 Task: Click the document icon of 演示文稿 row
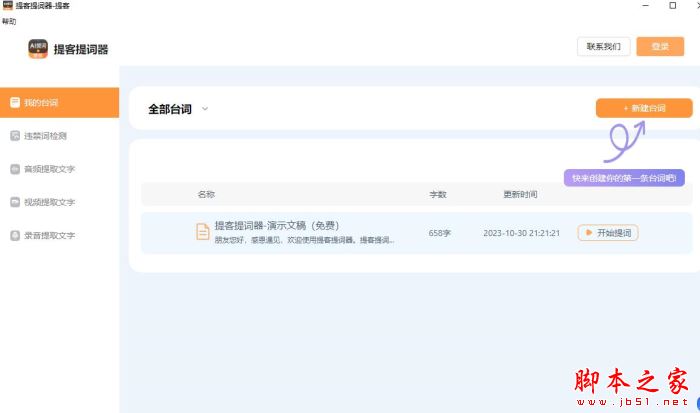click(x=203, y=232)
